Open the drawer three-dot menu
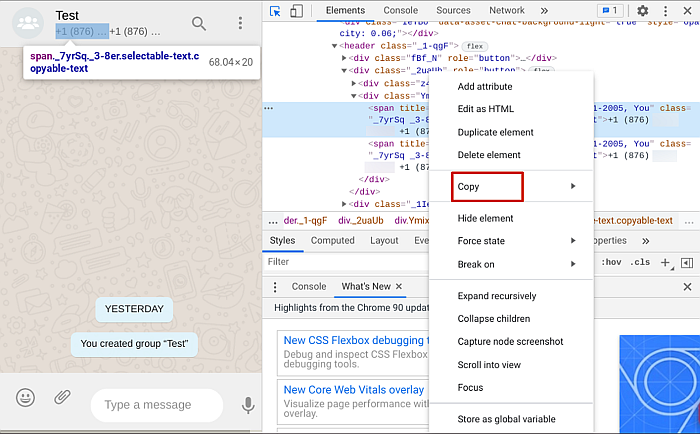Image resolution: width=700 pixels, height=434 pixels. pyautogui.click(x=275, y=287)
